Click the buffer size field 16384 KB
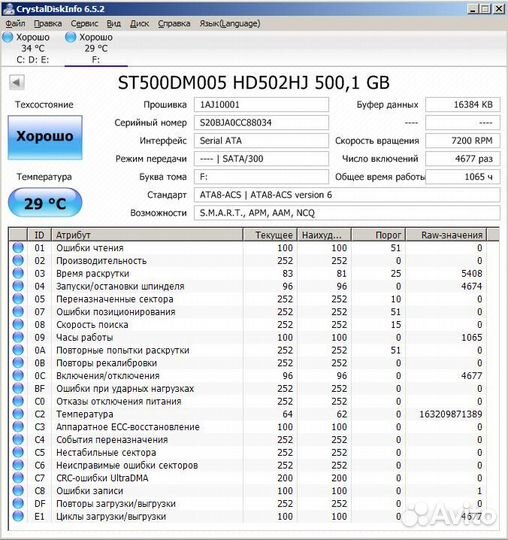 463,104
